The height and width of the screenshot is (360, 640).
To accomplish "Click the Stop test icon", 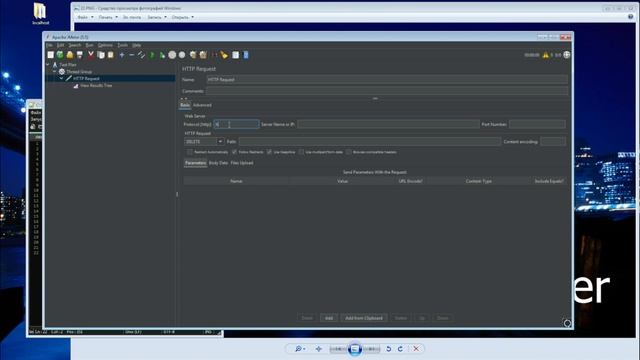I will [172, 55].
